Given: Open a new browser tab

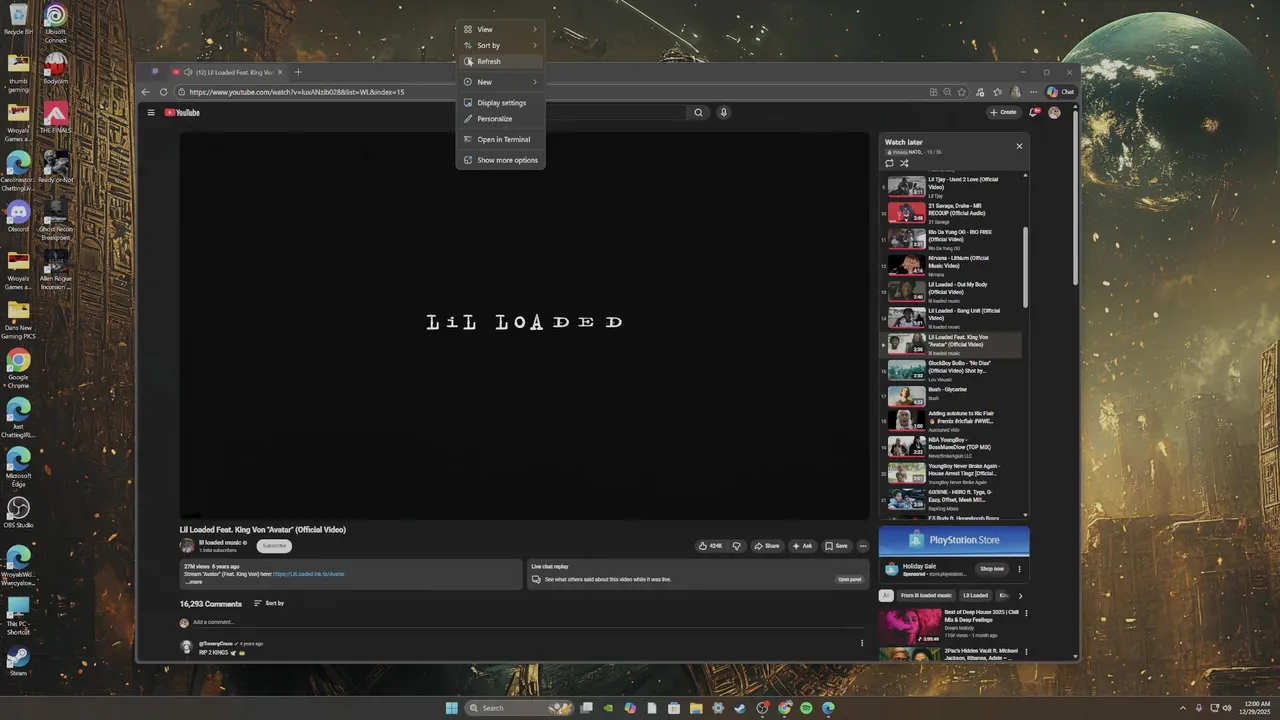Looking at the screenshot, I should coord(298,72).
